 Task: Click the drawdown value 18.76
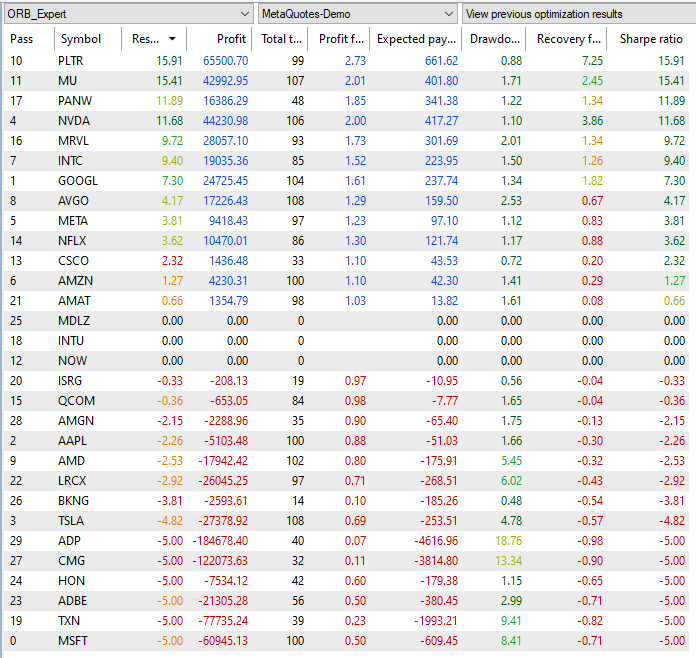tap(509, 540)
